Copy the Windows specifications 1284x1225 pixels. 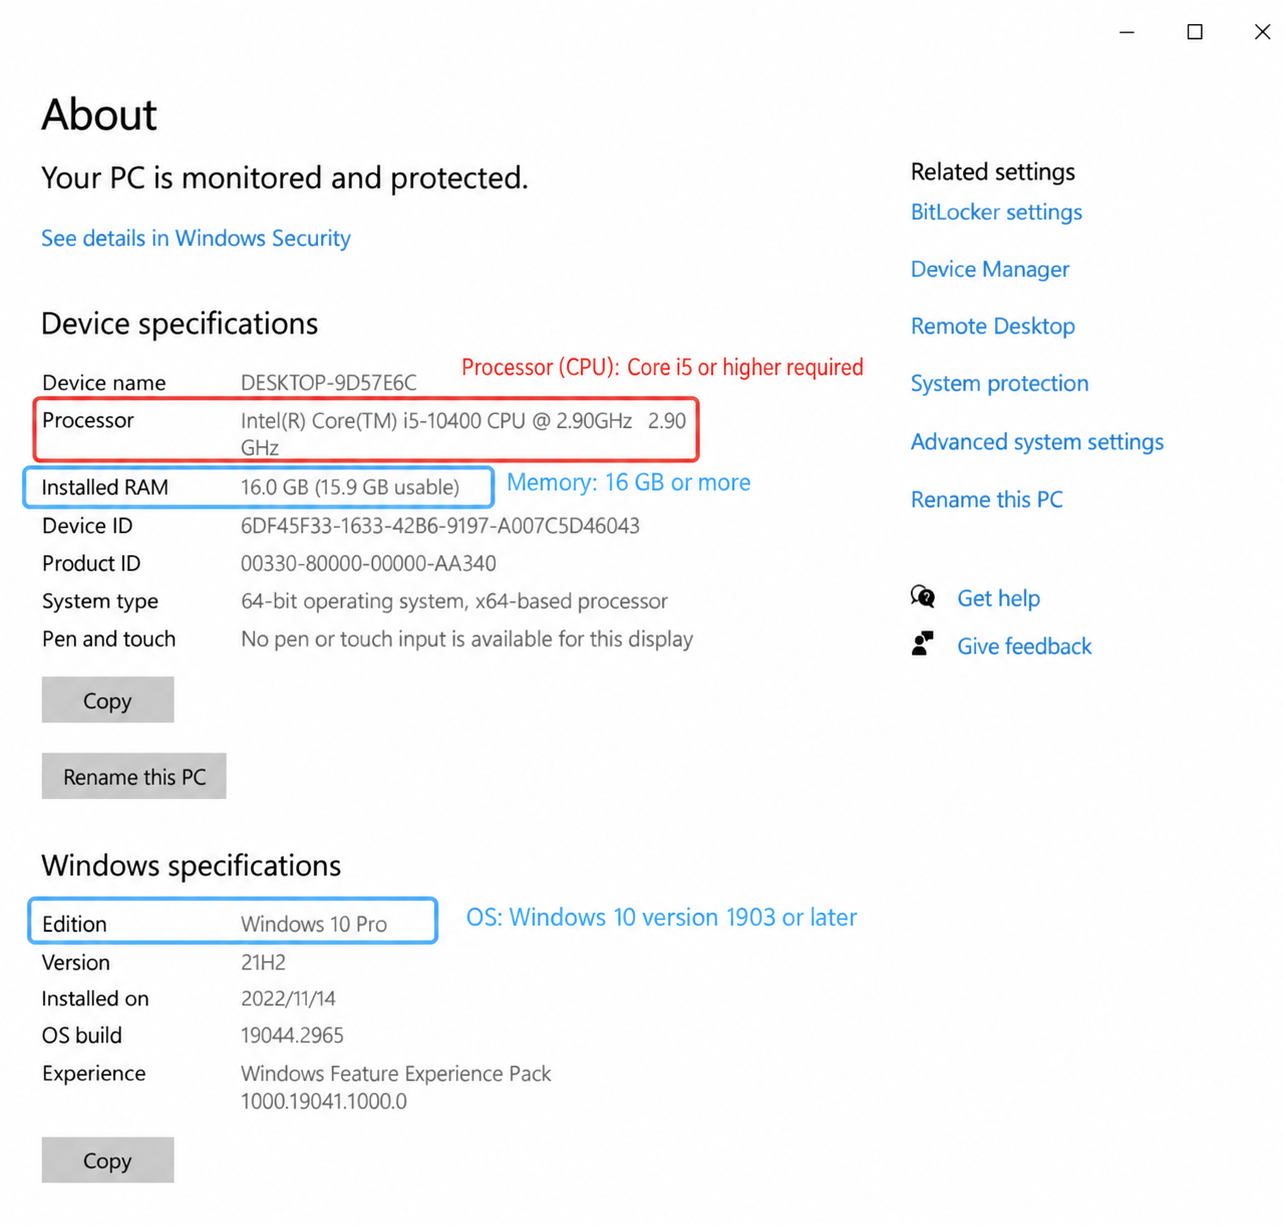pos(108,1160)
